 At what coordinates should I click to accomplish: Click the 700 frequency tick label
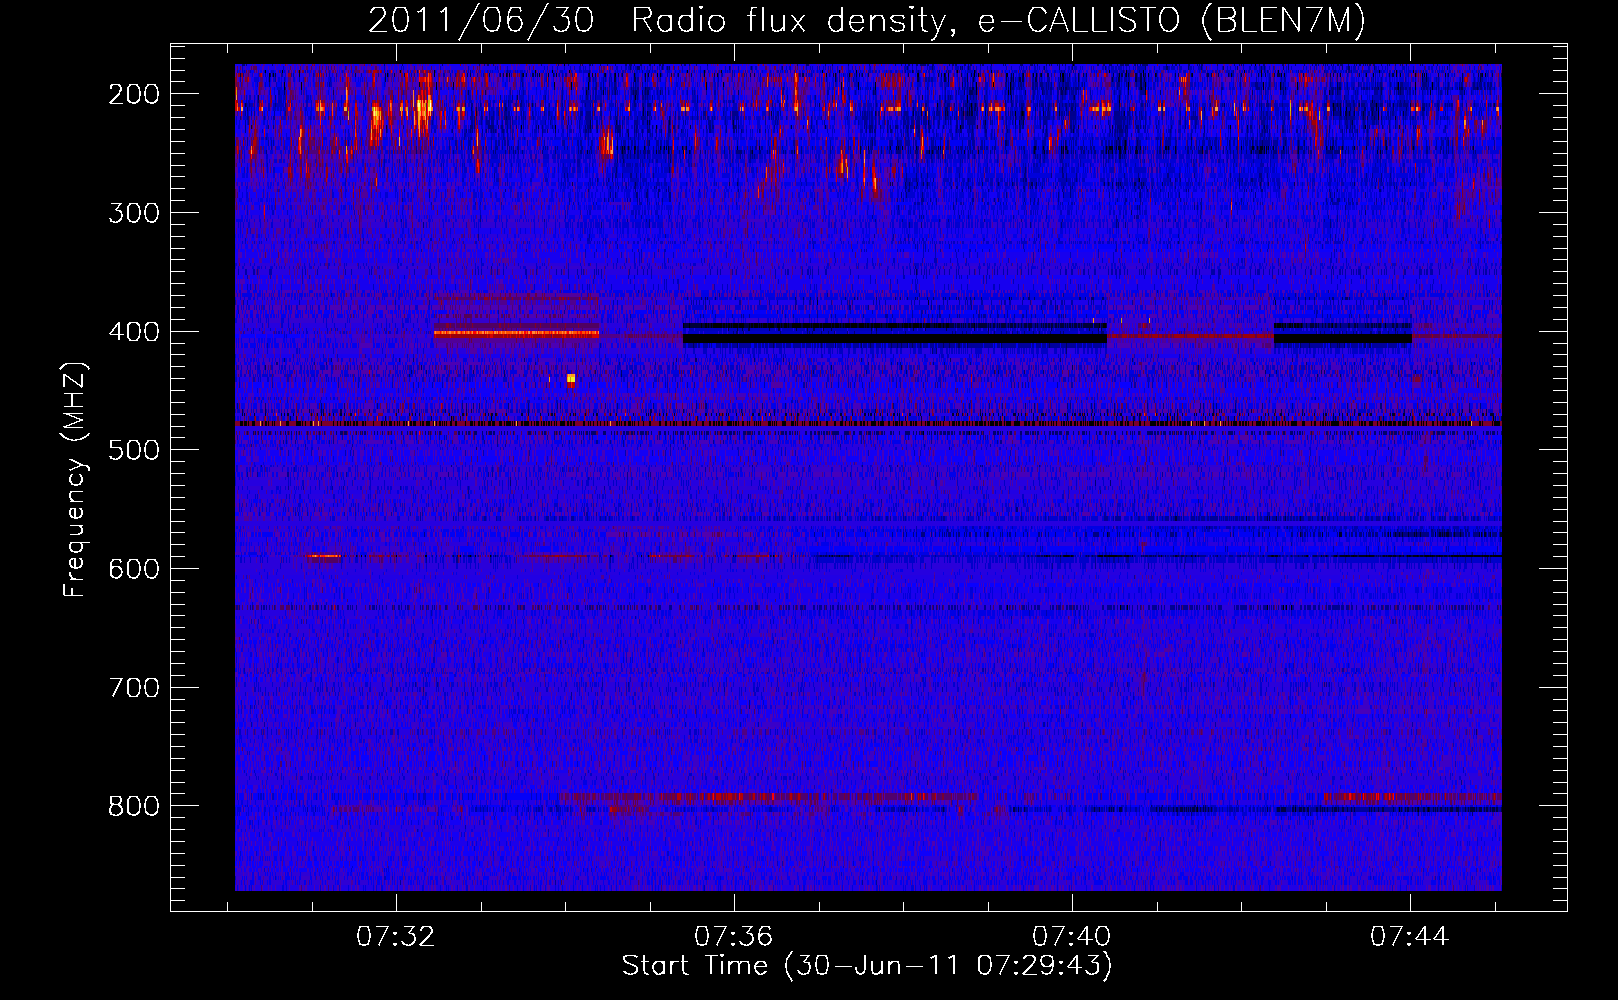point(133,688)
